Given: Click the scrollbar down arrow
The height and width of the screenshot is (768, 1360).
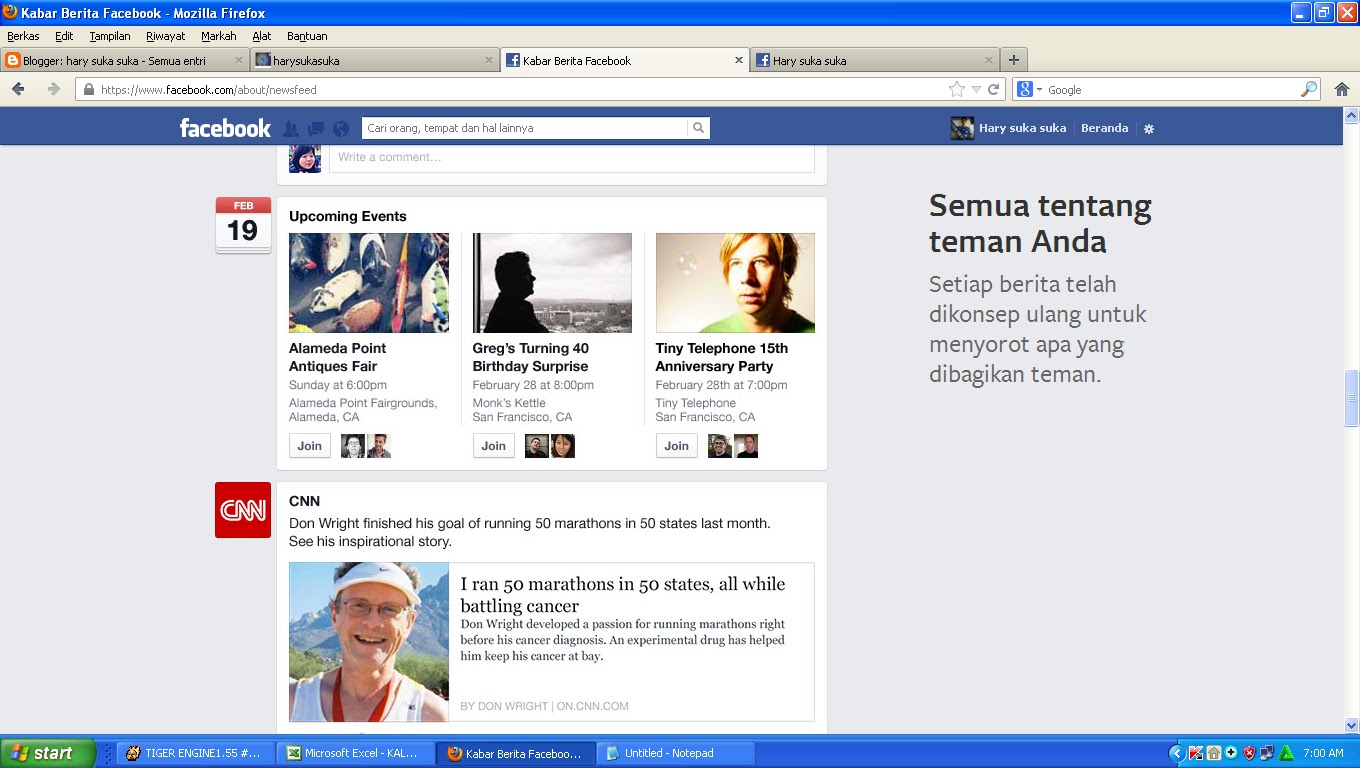Looking at the screenshot, I should click(x=1352, y=726).
